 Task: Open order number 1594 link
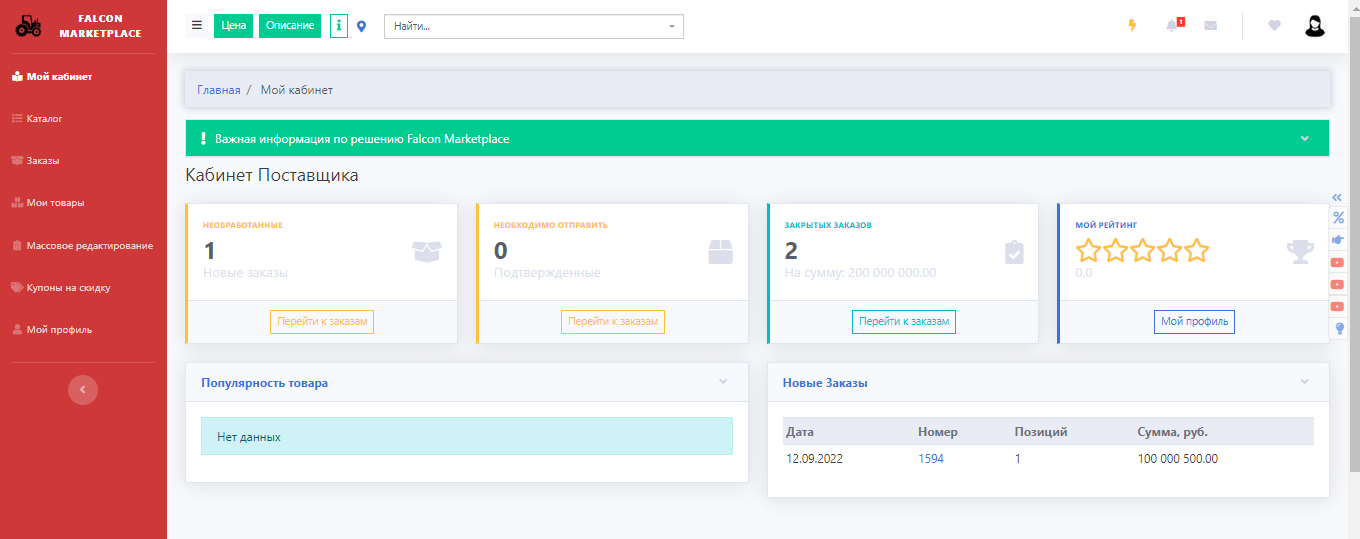[931, 459]
